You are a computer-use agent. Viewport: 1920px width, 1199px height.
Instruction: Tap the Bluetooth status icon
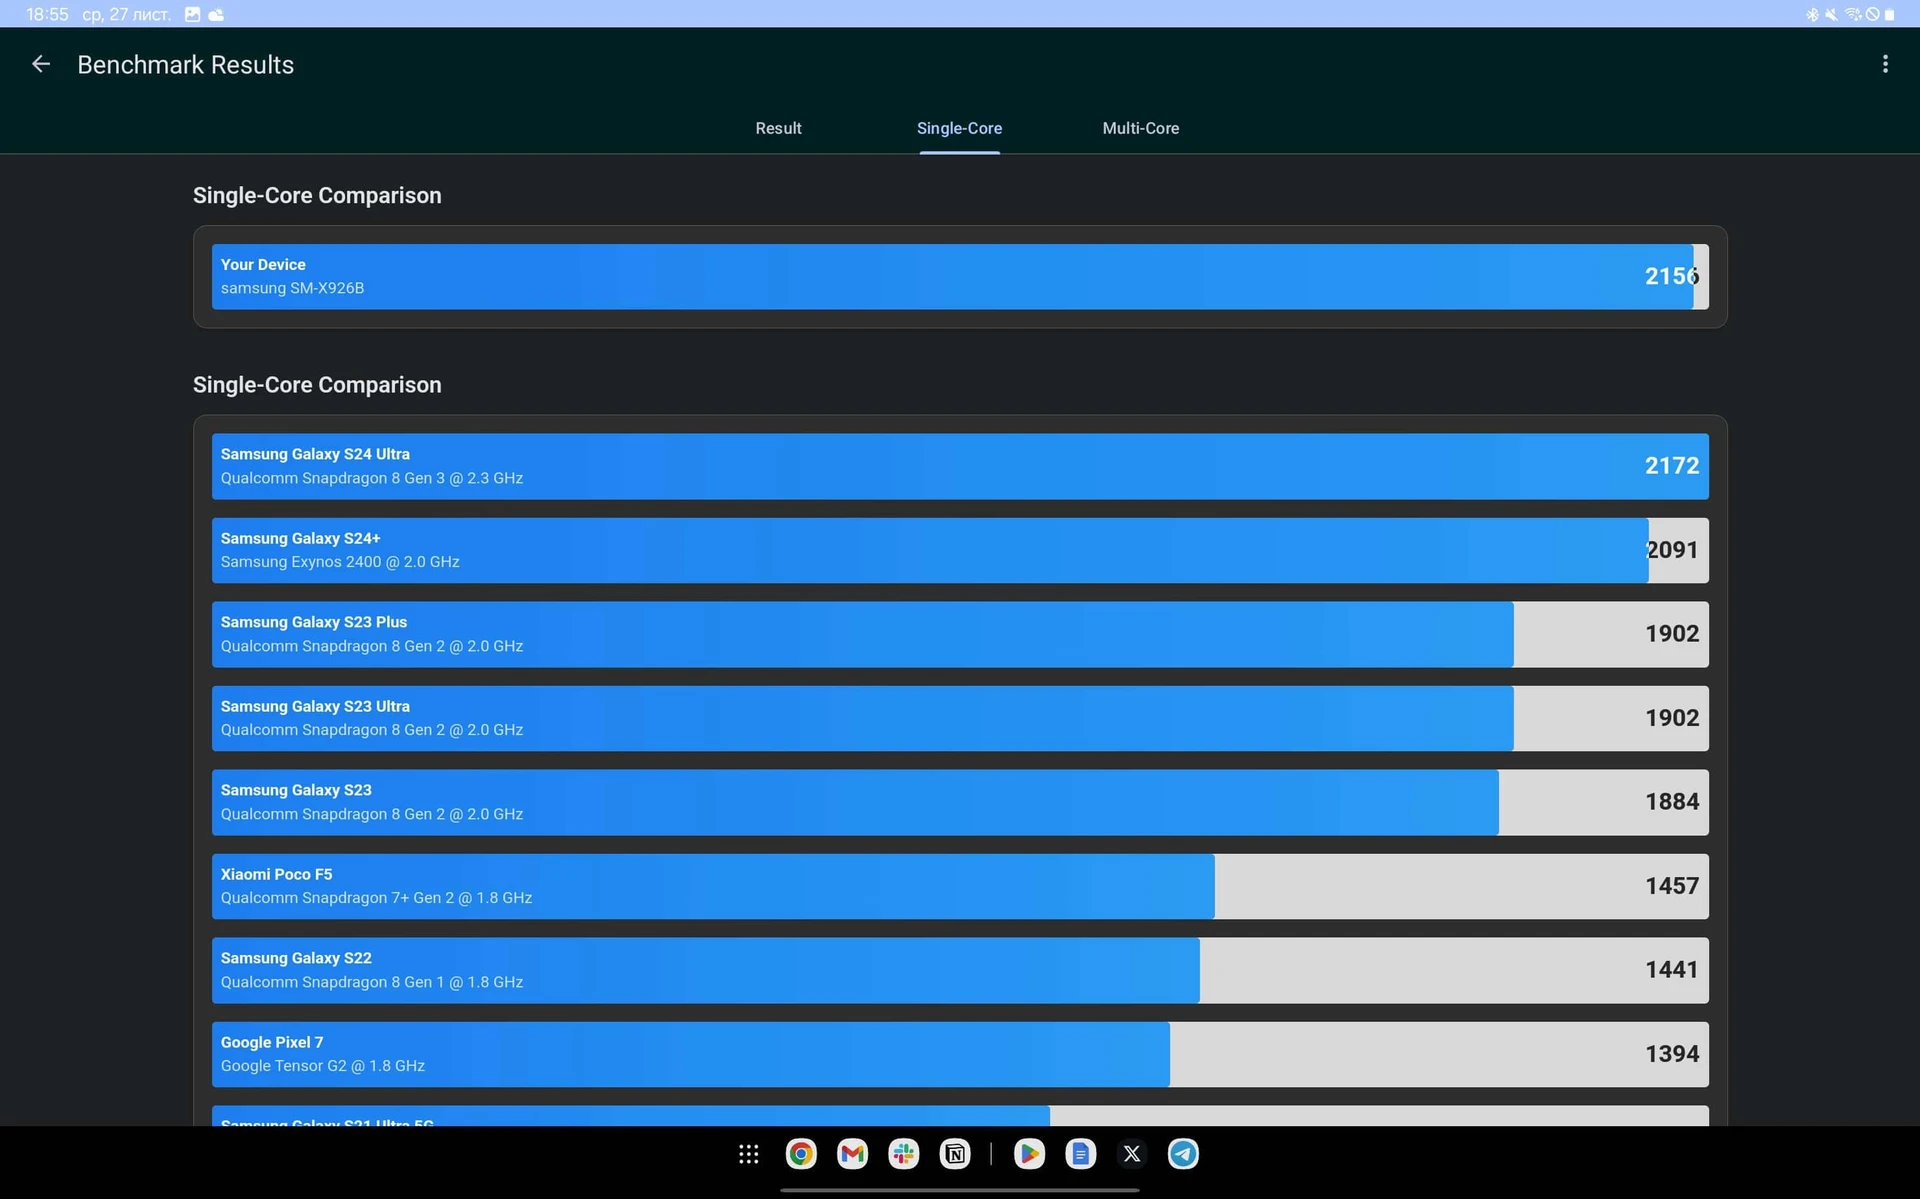[1812, 14]
